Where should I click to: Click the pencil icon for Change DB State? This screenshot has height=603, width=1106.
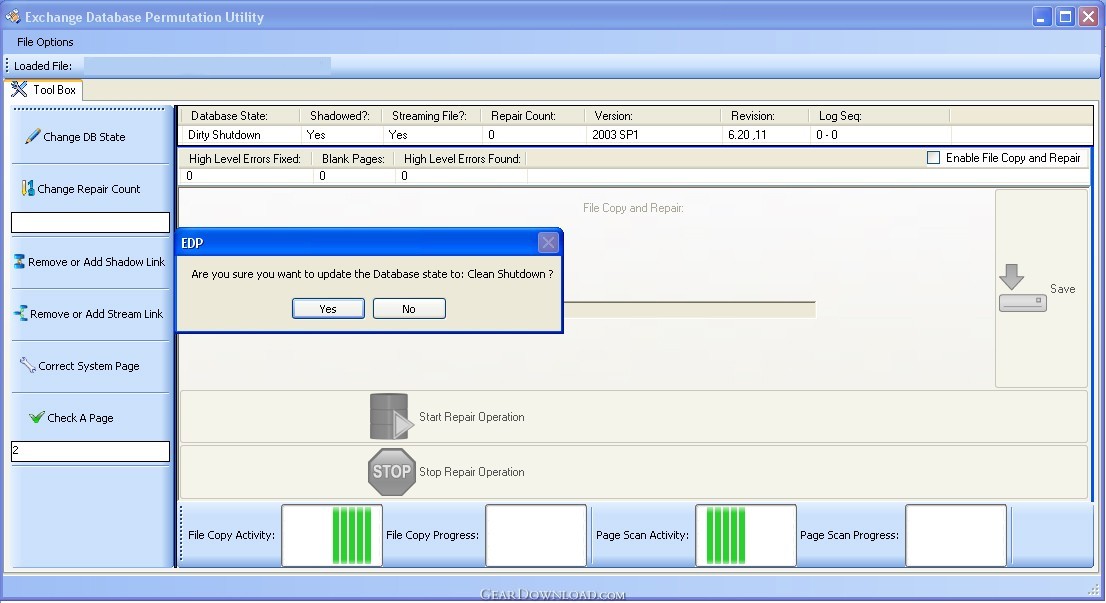pos(32,136)
